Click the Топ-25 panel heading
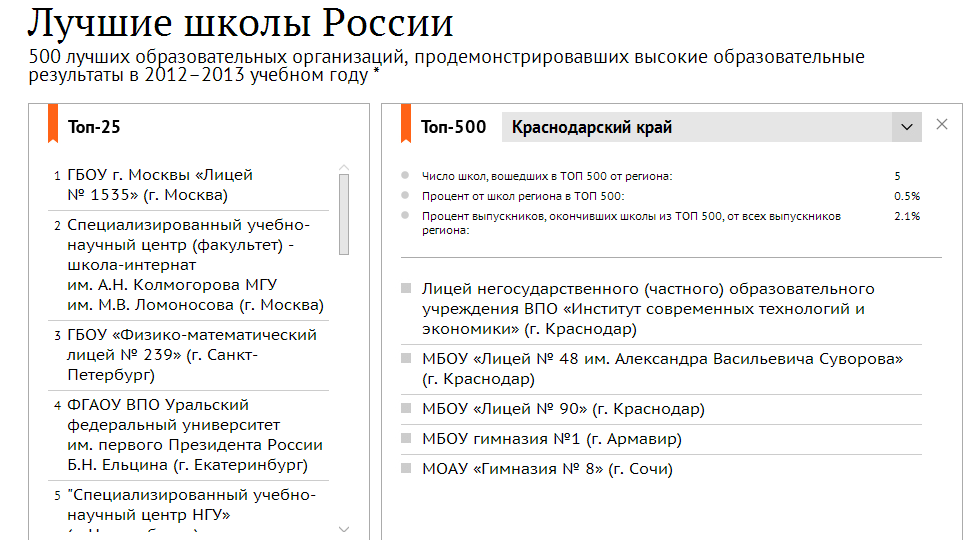This screenshot has width=980, height=540. tap(94, 127)
